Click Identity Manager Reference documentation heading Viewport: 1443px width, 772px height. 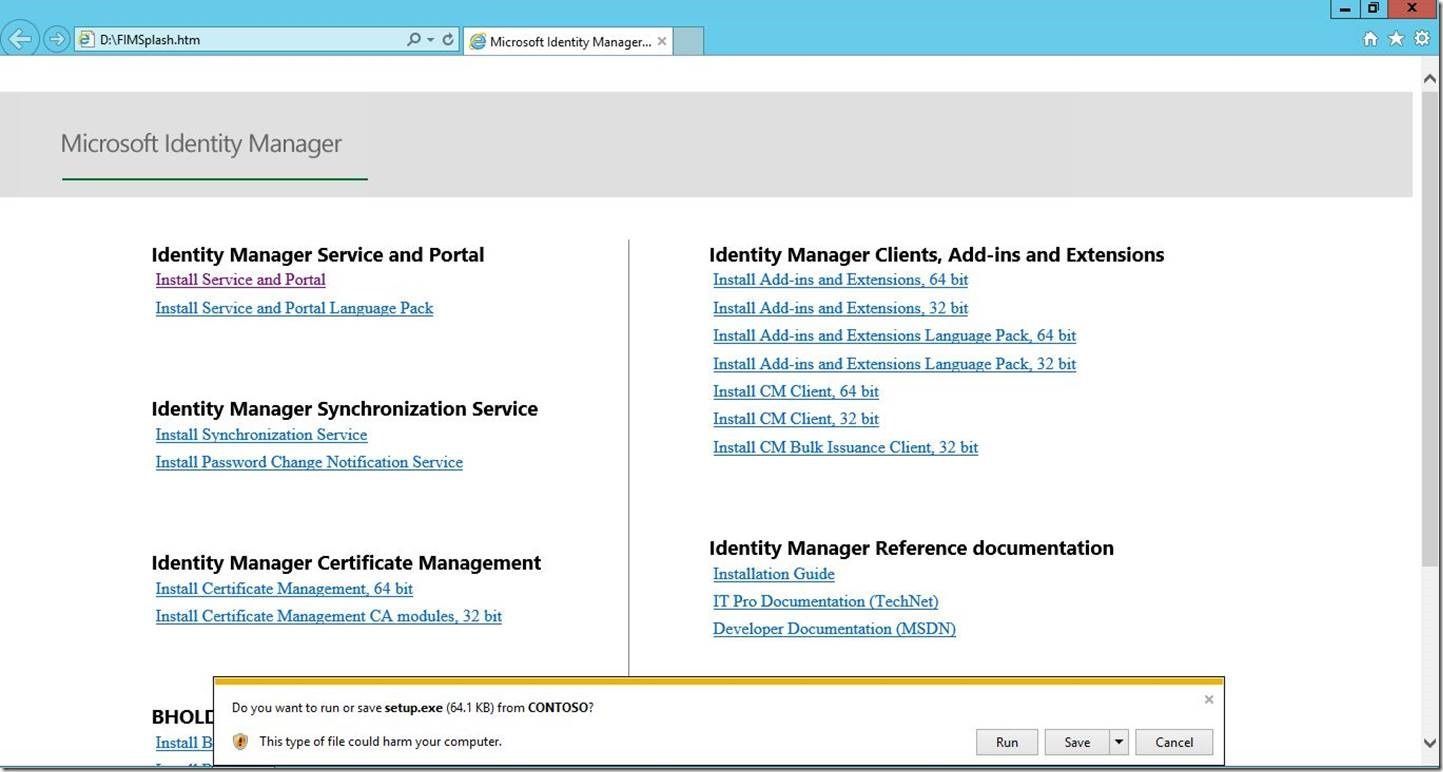click(x=911, y=548)
